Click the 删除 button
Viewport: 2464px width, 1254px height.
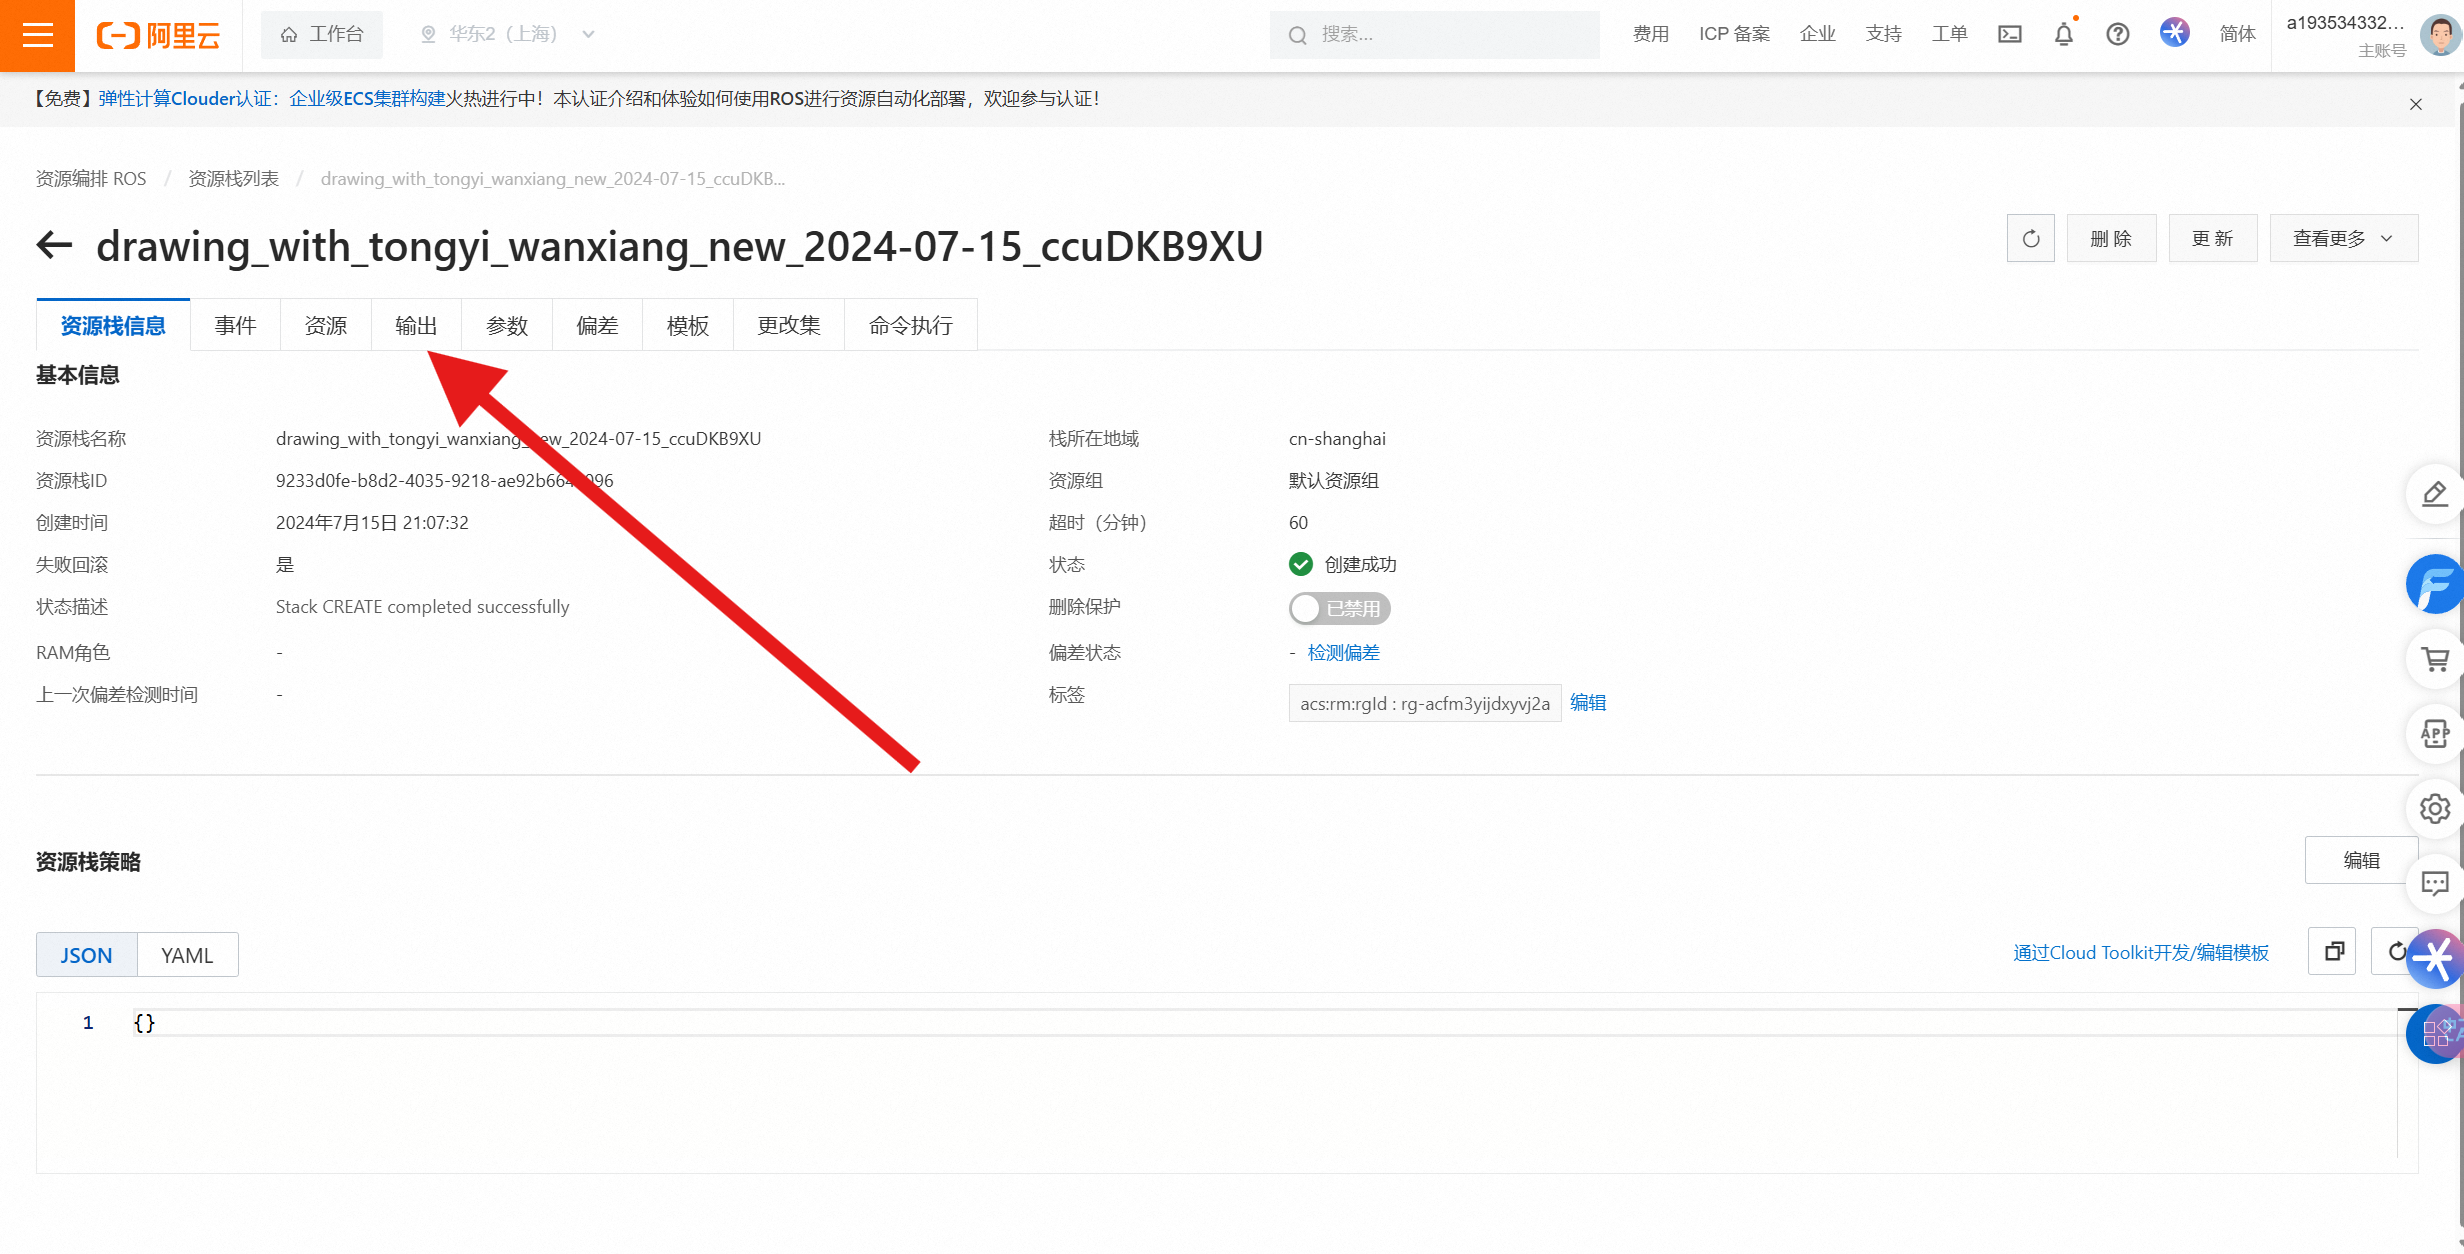(x=2111, y=239)
